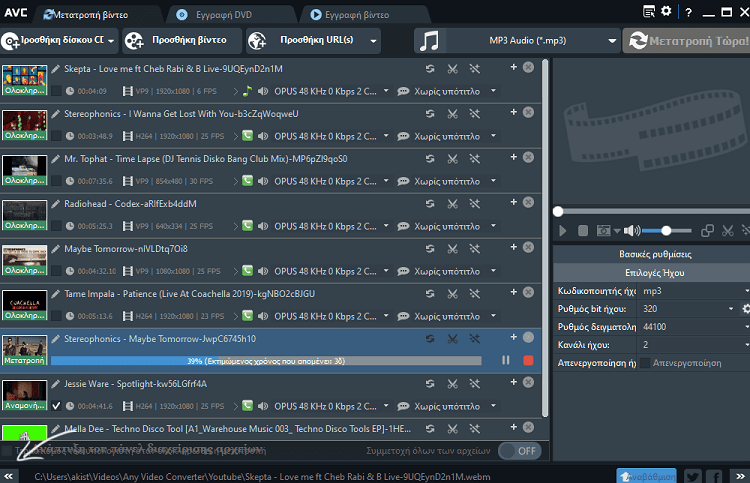750x483 pixels.
Task: Stop the preview playback
Action: pos(583,231)
